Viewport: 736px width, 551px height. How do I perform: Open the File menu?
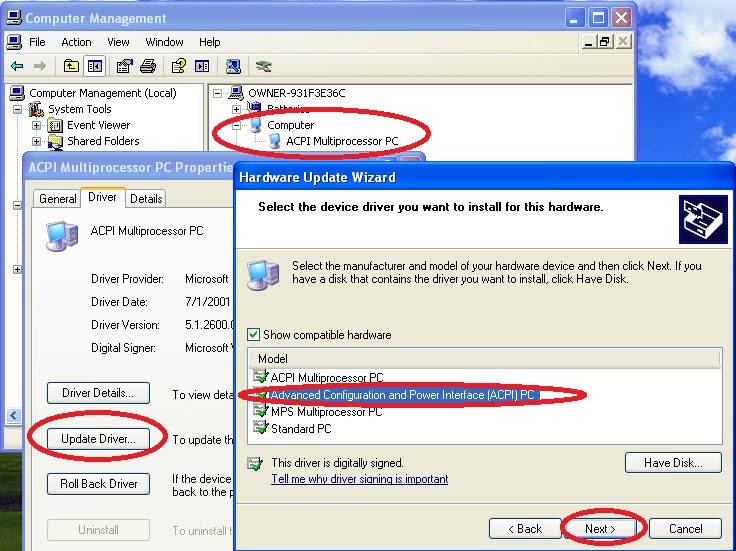[x=37, y=42]
